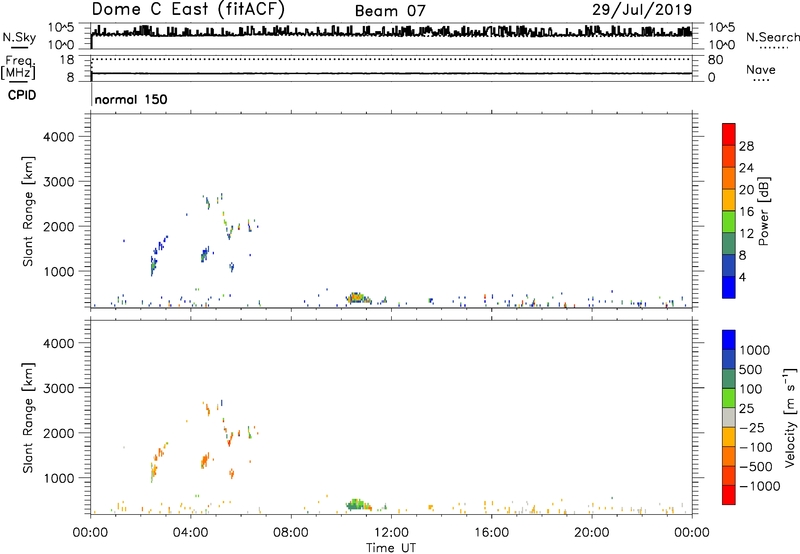The width and height of the screenshot is (800, 554).
Task: Click the 'Velocity [m s-1]' color bar title
Action: (790, 417)
